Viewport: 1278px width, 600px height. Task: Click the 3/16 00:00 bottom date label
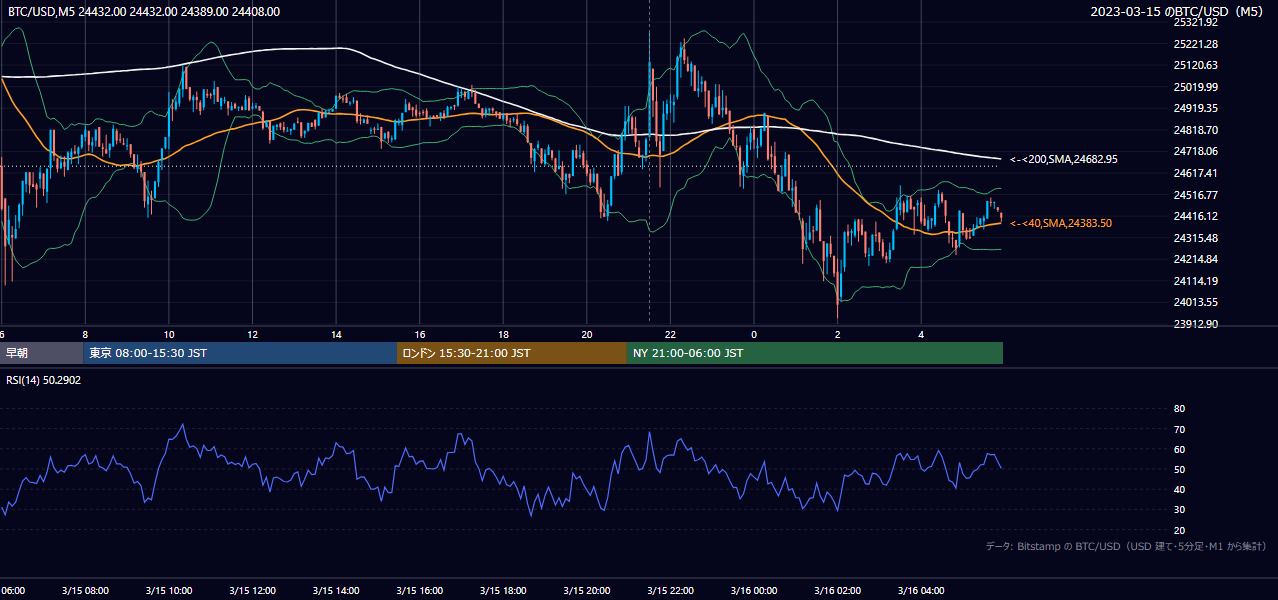[754, 591]
